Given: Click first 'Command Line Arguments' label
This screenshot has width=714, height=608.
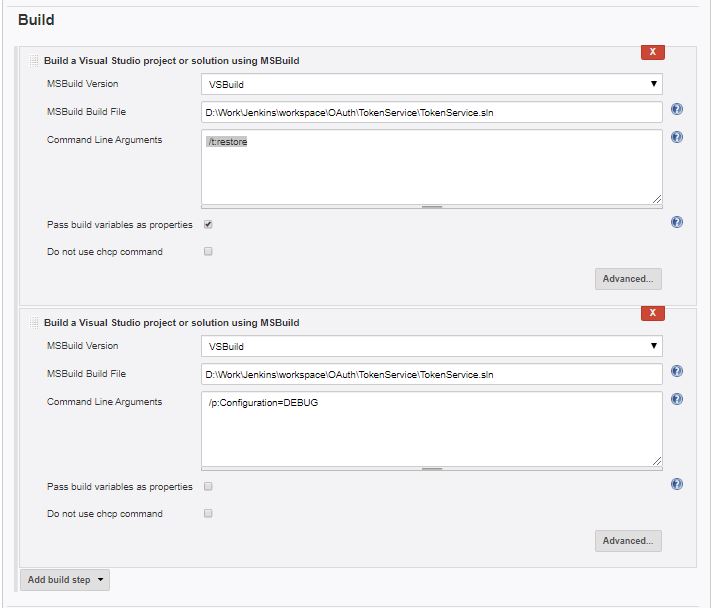Looking at the screenshot, I should 104,140.
